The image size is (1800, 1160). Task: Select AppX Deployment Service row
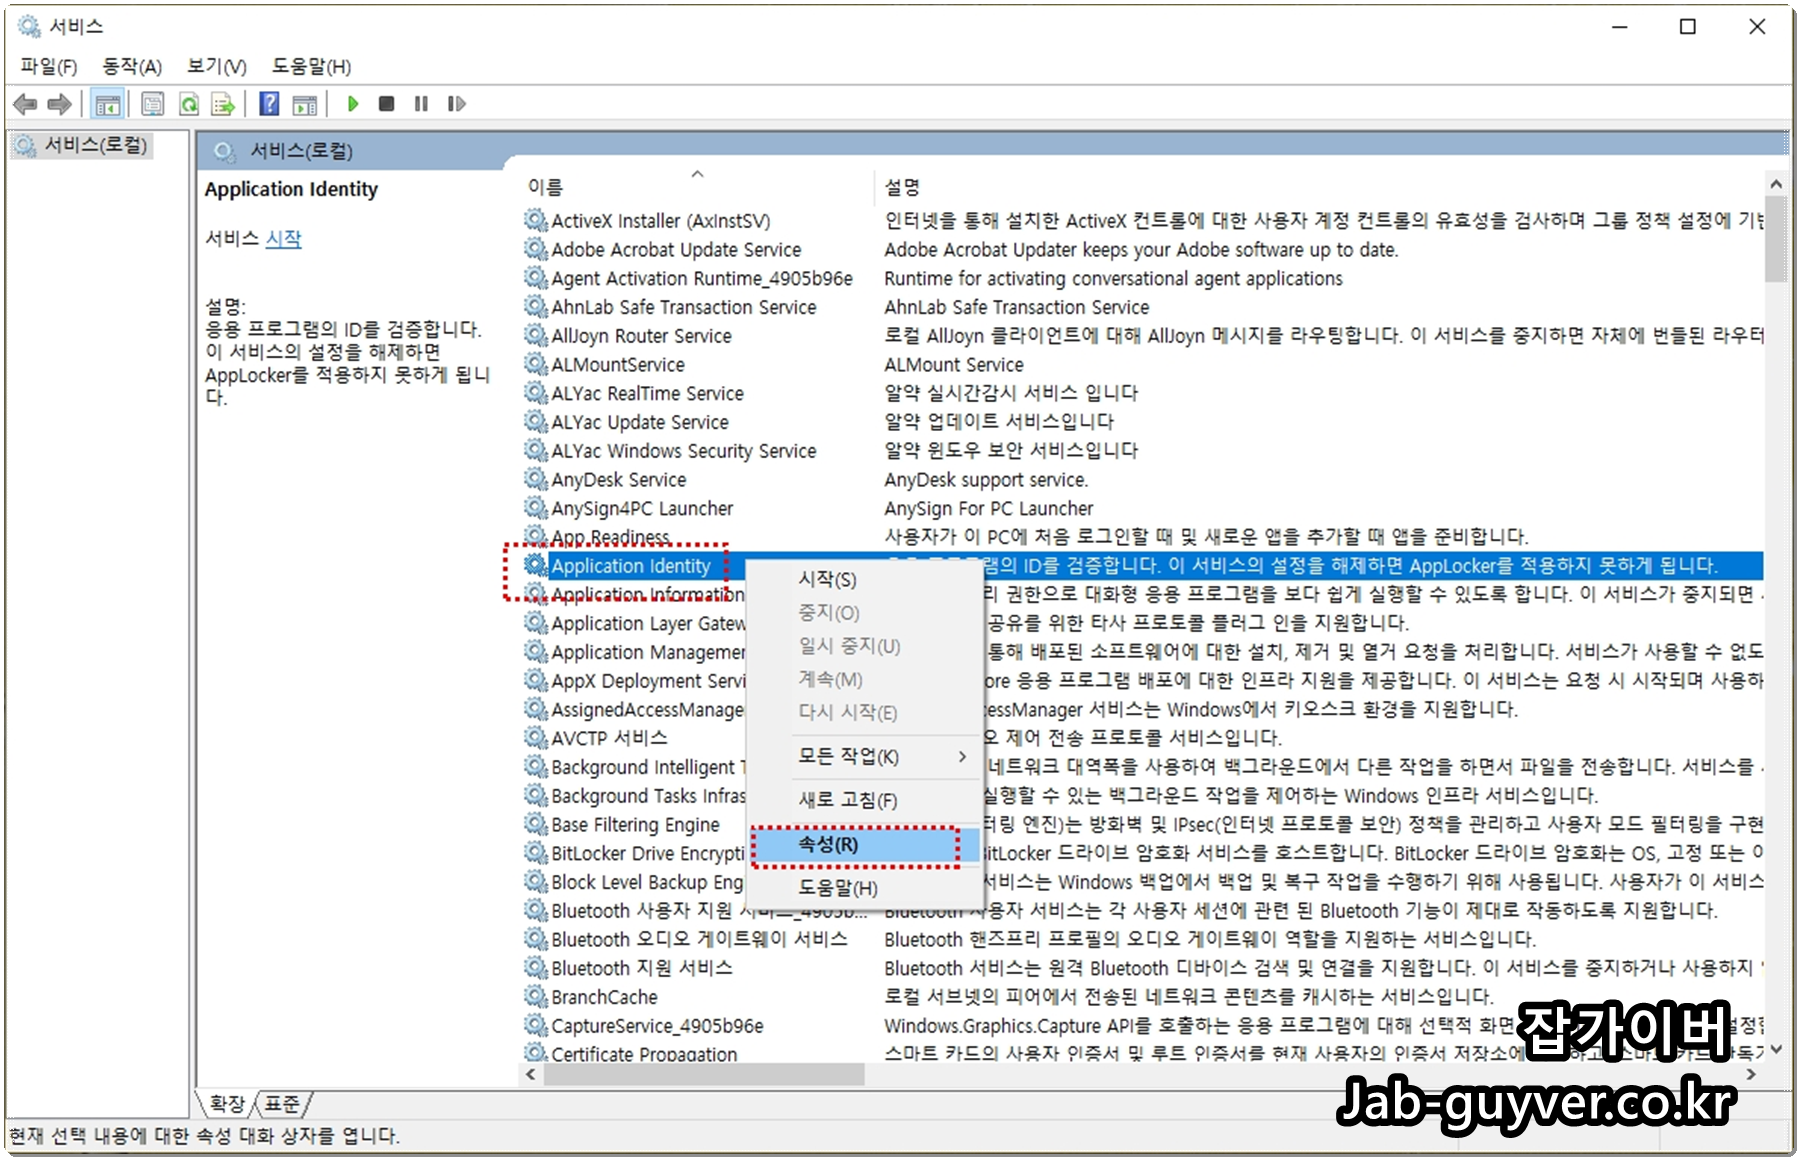pyautogui.click(x=648, y=680)
